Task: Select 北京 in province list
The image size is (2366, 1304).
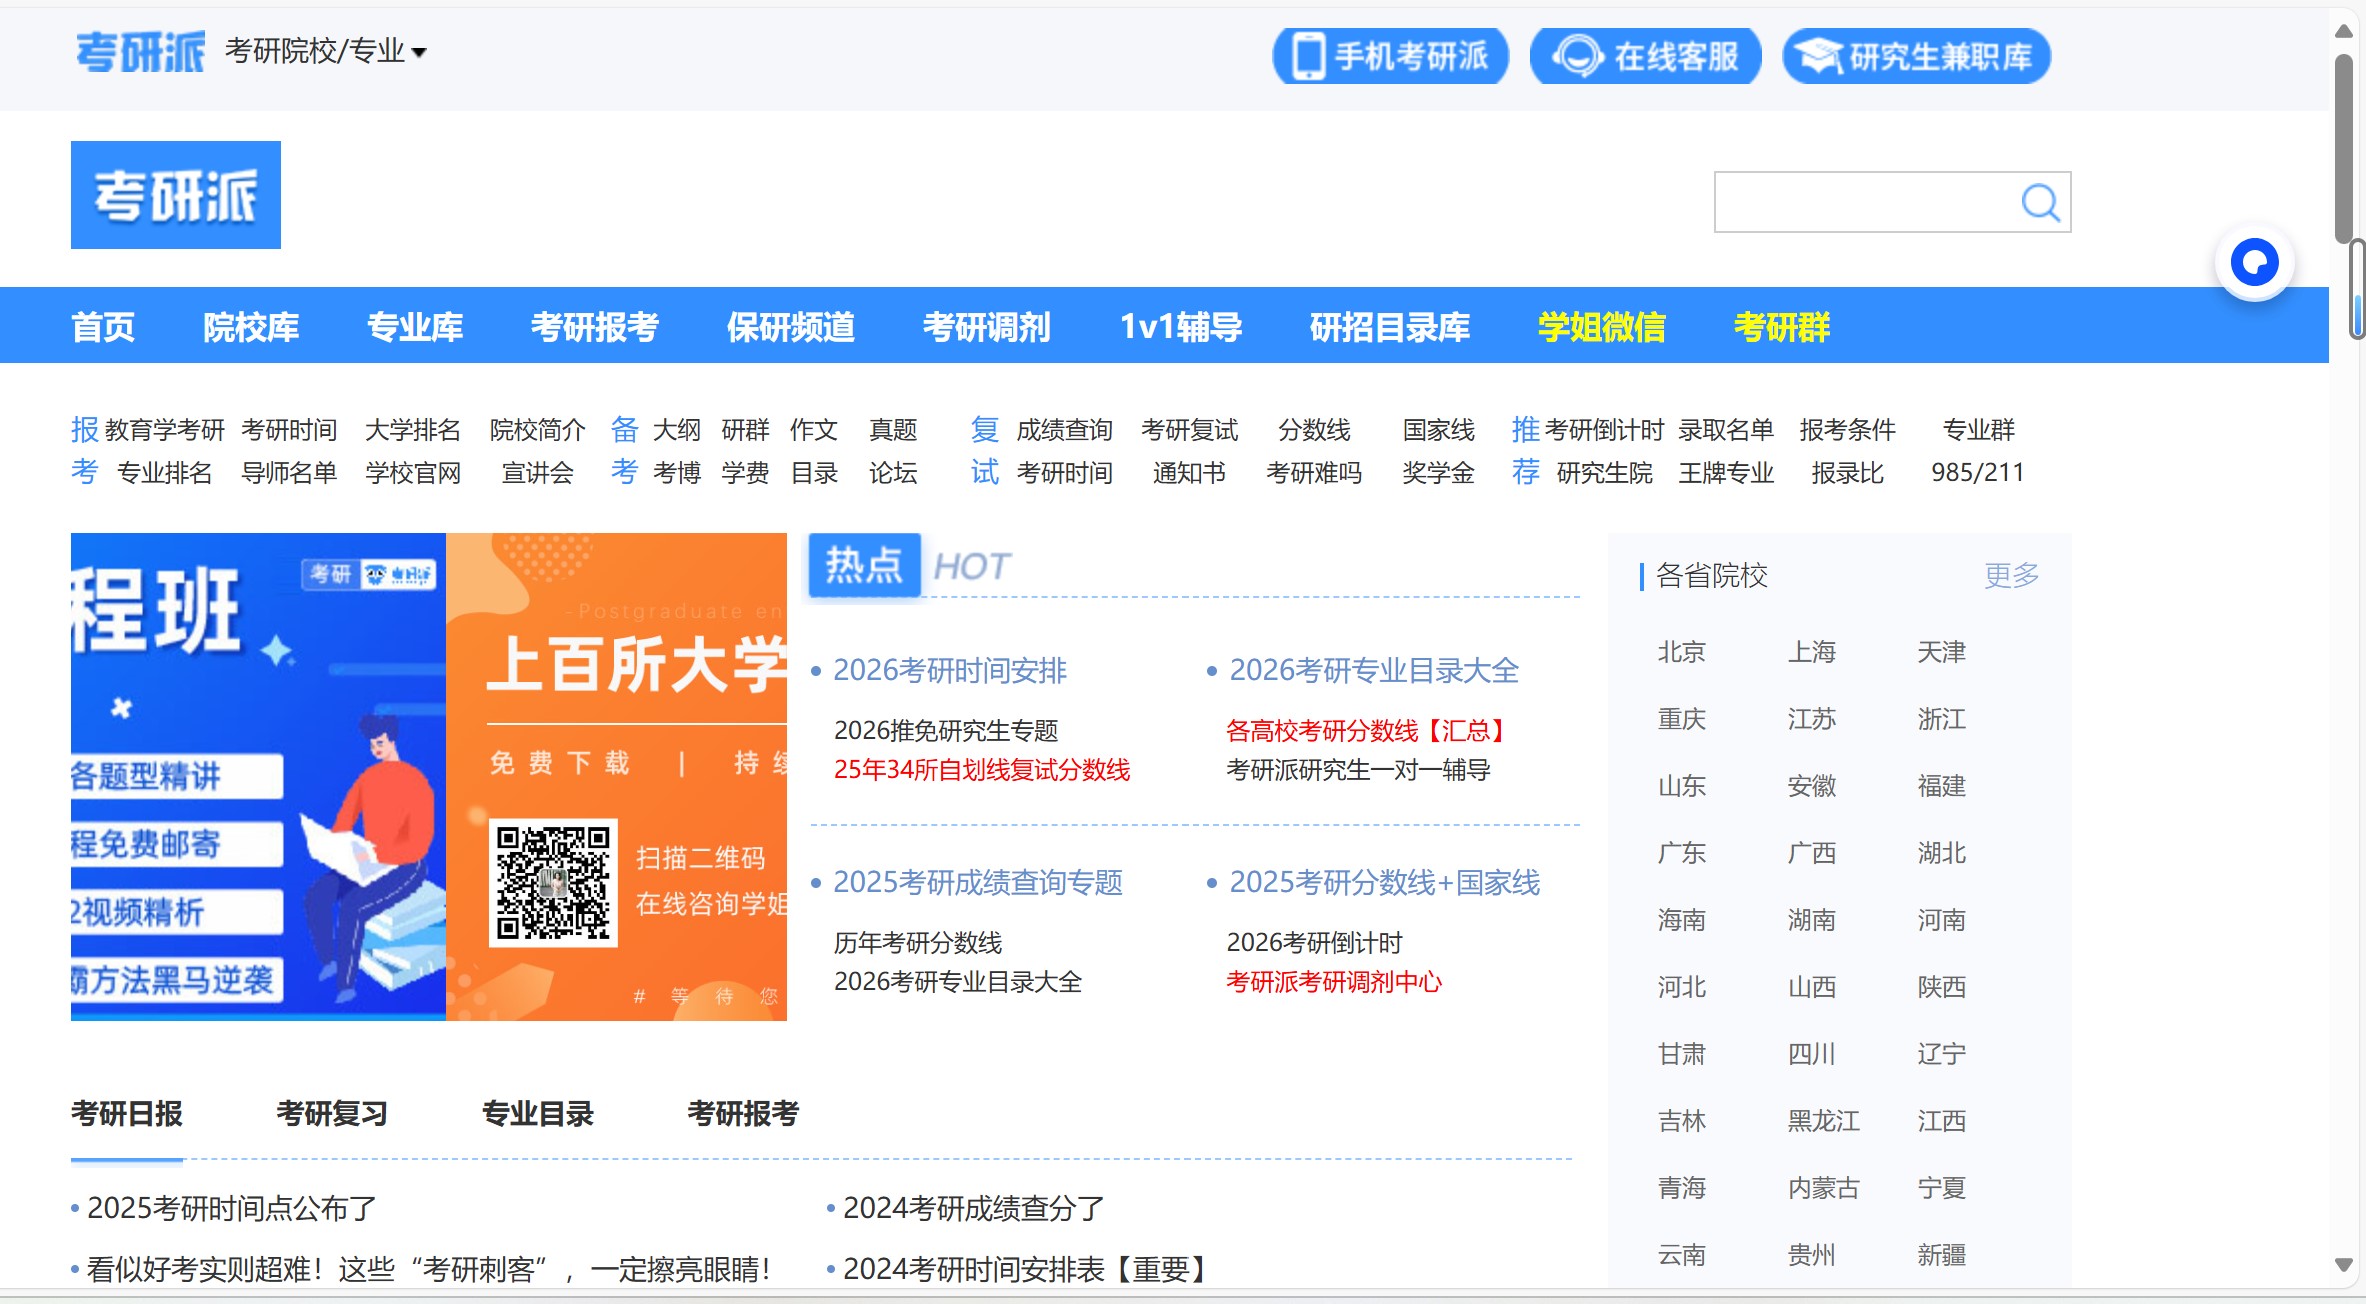Action: click(1681, 652)
